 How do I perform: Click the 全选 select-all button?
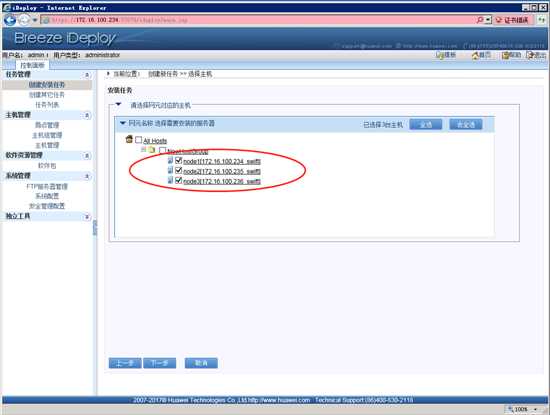click(x=425, y=125)
